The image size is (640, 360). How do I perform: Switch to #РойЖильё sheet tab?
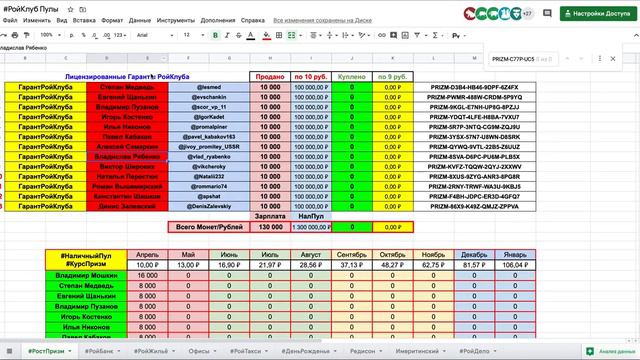click(x=154, y=351)
